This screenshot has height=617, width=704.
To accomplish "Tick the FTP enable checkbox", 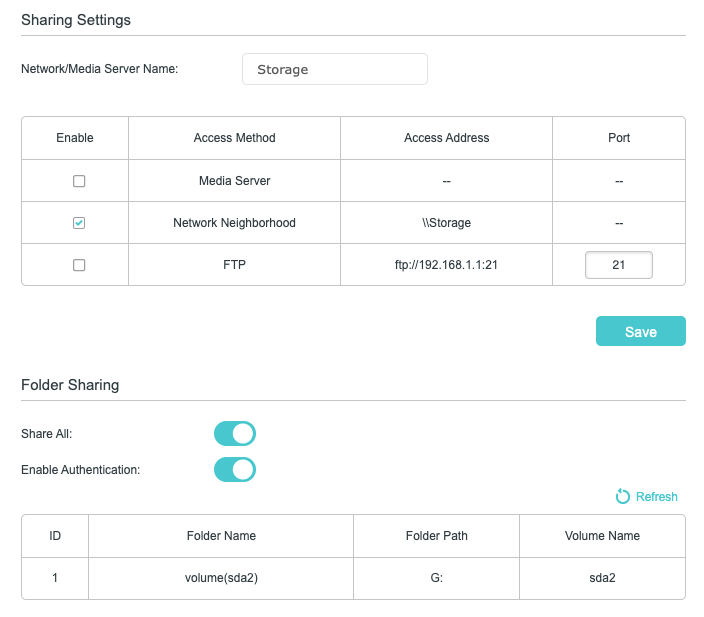I will tap(79, 265).
